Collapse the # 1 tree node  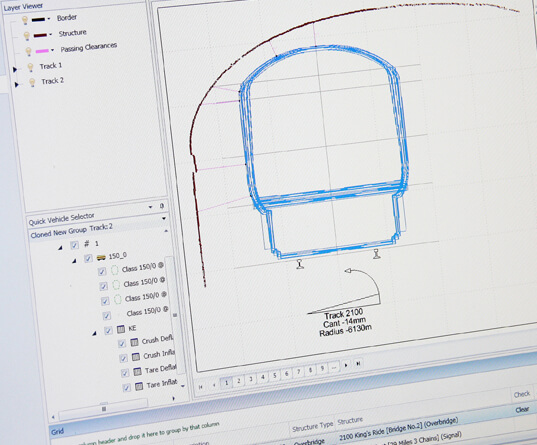point(60,247)
